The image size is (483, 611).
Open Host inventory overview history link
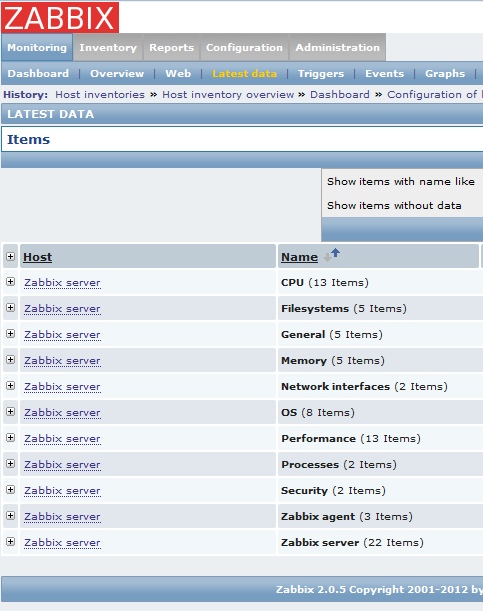coord(228,95)
